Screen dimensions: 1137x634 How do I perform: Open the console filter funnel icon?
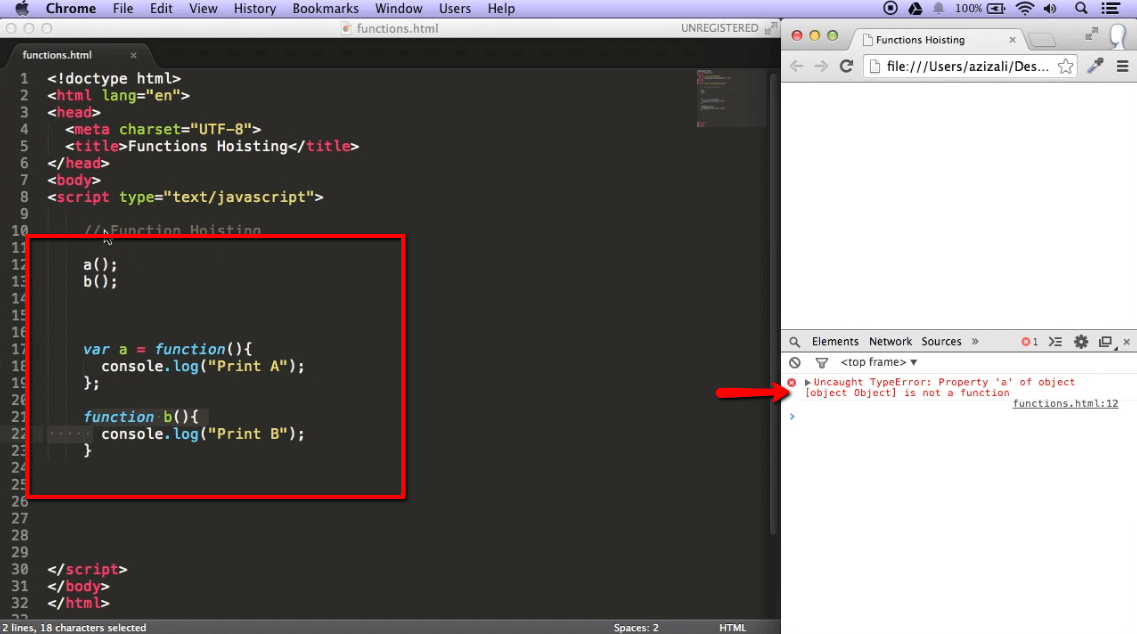click(823, 362)
